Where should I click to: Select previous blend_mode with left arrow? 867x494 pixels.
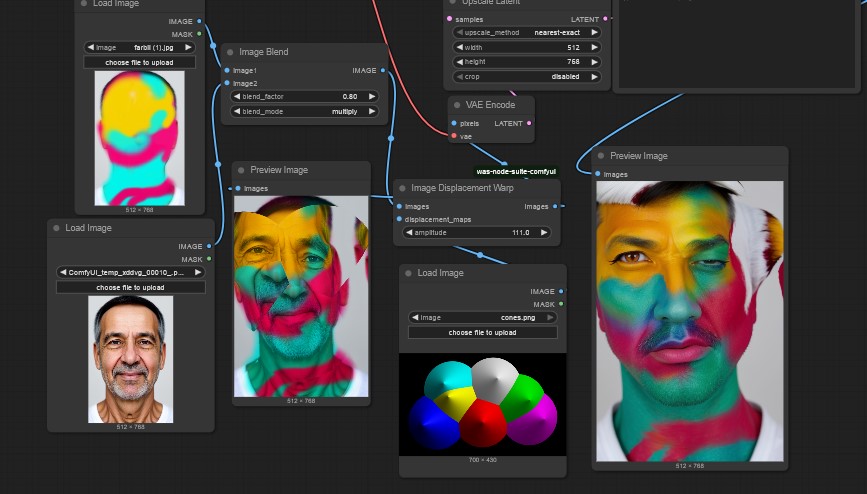click(237, 111)
